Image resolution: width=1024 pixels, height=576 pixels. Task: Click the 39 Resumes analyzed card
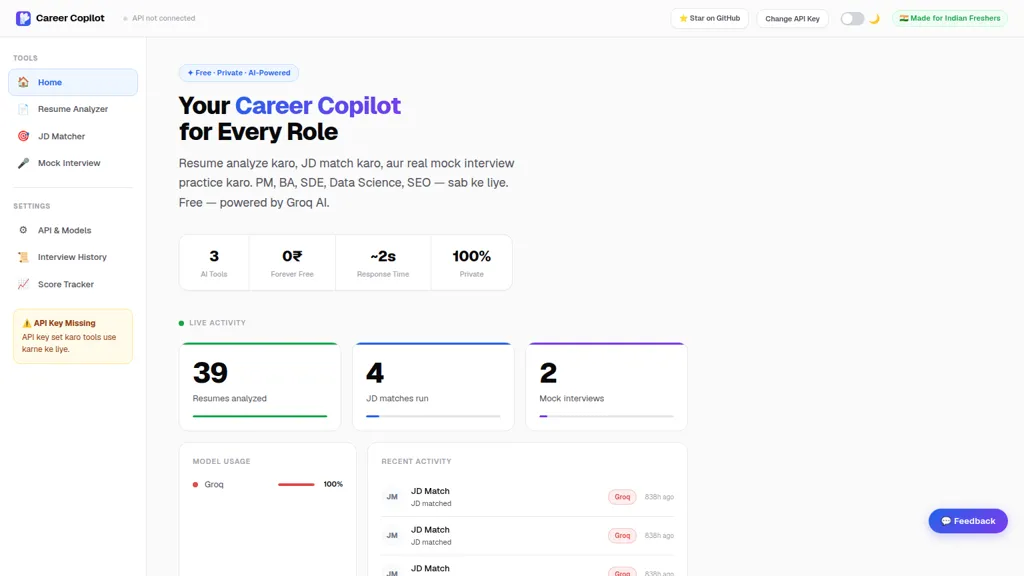coord(260,387)
